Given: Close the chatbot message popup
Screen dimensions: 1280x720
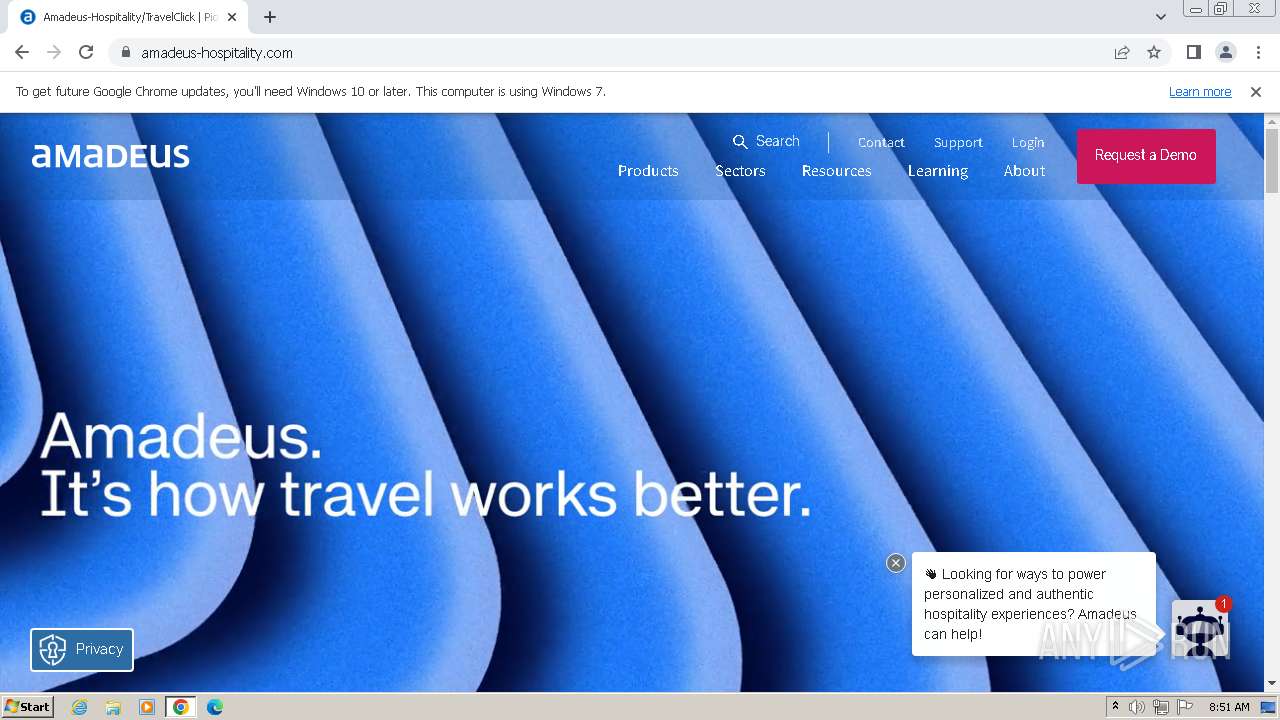Looking at the screenshot, I should coord(896,563).
